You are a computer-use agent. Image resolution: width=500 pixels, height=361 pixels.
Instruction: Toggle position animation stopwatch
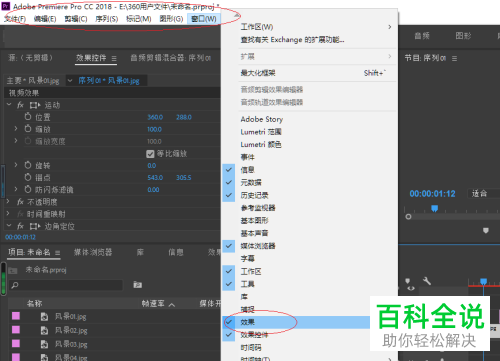(x=28, y=117)
